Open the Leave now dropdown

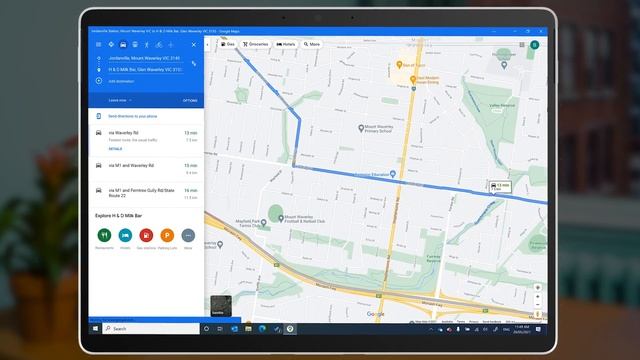point(120,100)
